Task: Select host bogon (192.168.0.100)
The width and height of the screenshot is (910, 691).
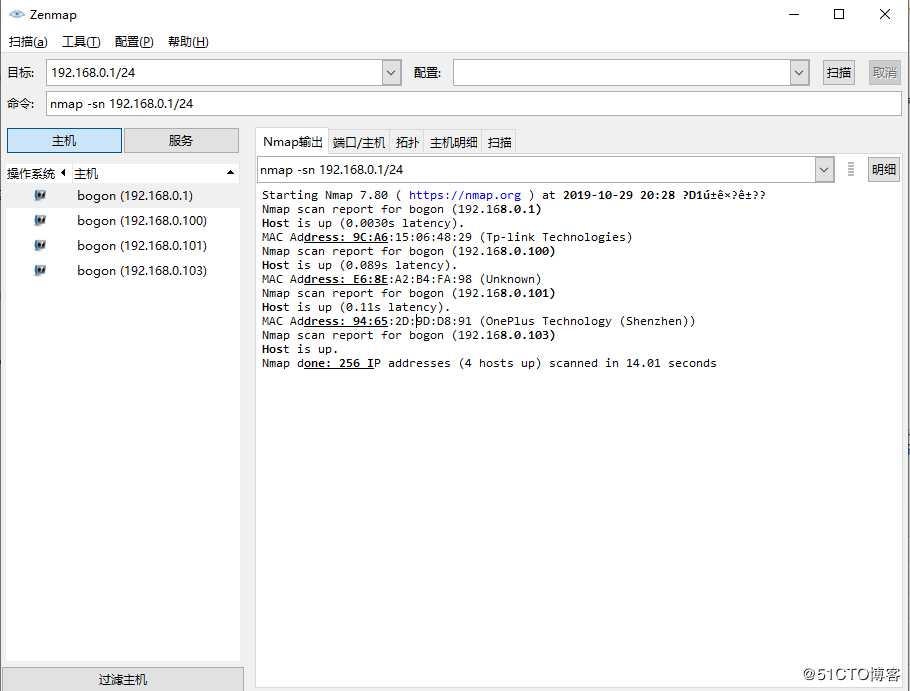Action: 142,221
